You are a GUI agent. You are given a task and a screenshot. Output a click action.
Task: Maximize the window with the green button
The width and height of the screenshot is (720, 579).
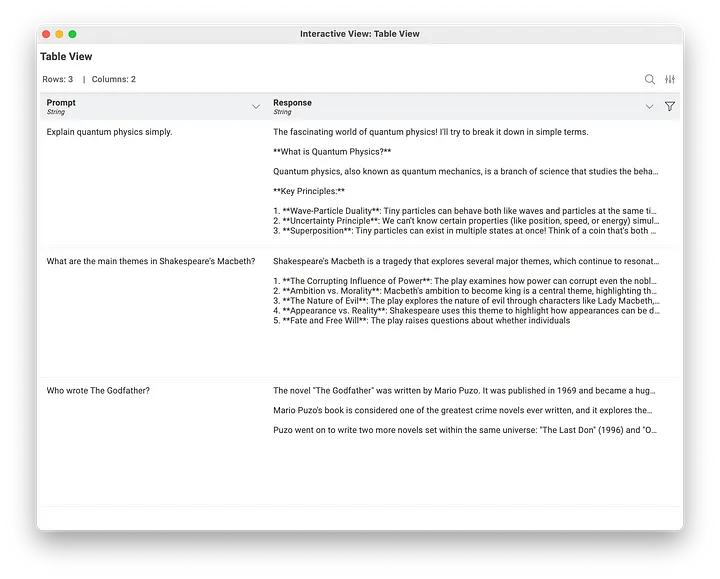point(72,34)
